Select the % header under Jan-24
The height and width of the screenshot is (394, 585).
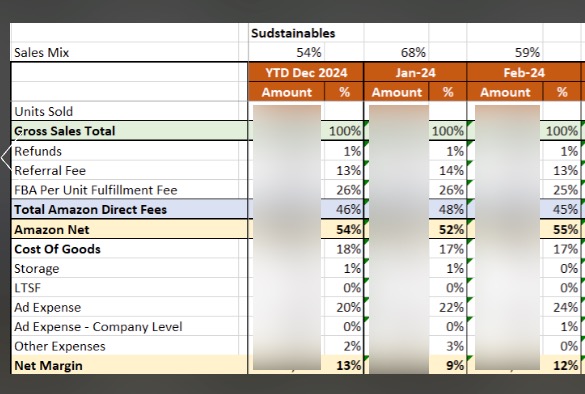(x=448, y=92)
